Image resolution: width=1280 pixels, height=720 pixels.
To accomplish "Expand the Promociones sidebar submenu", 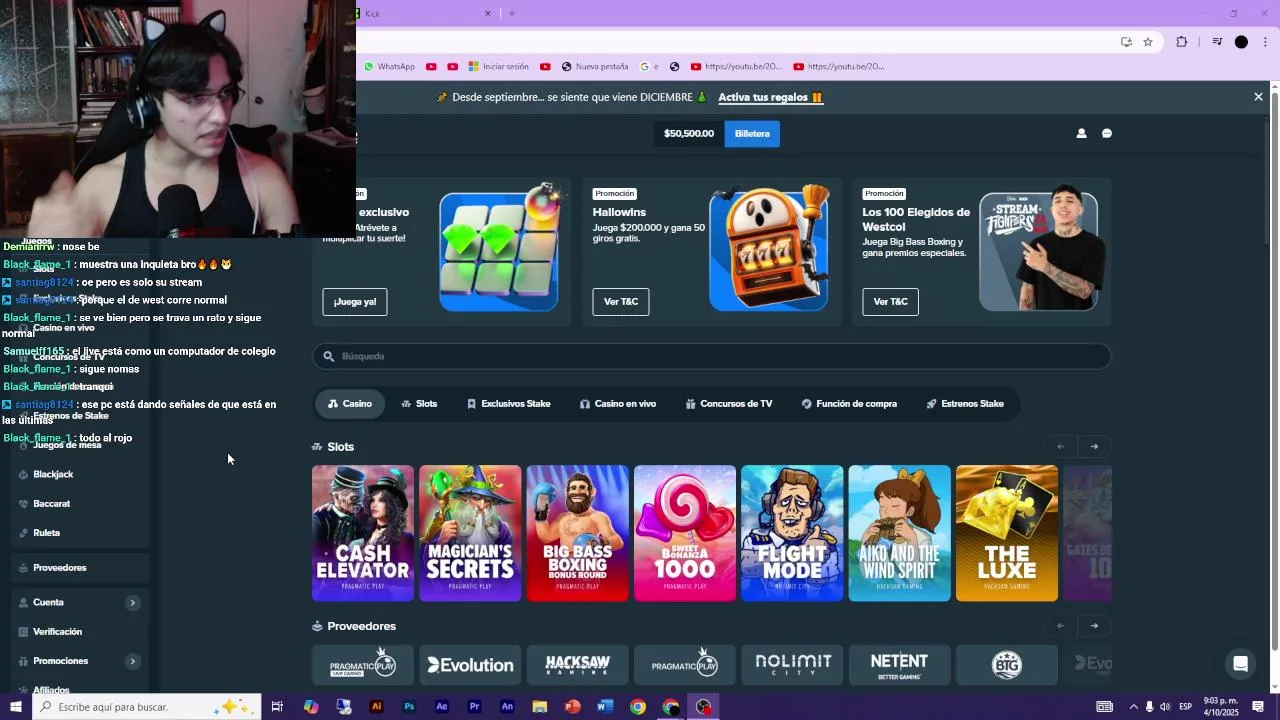I will (132, 661).
